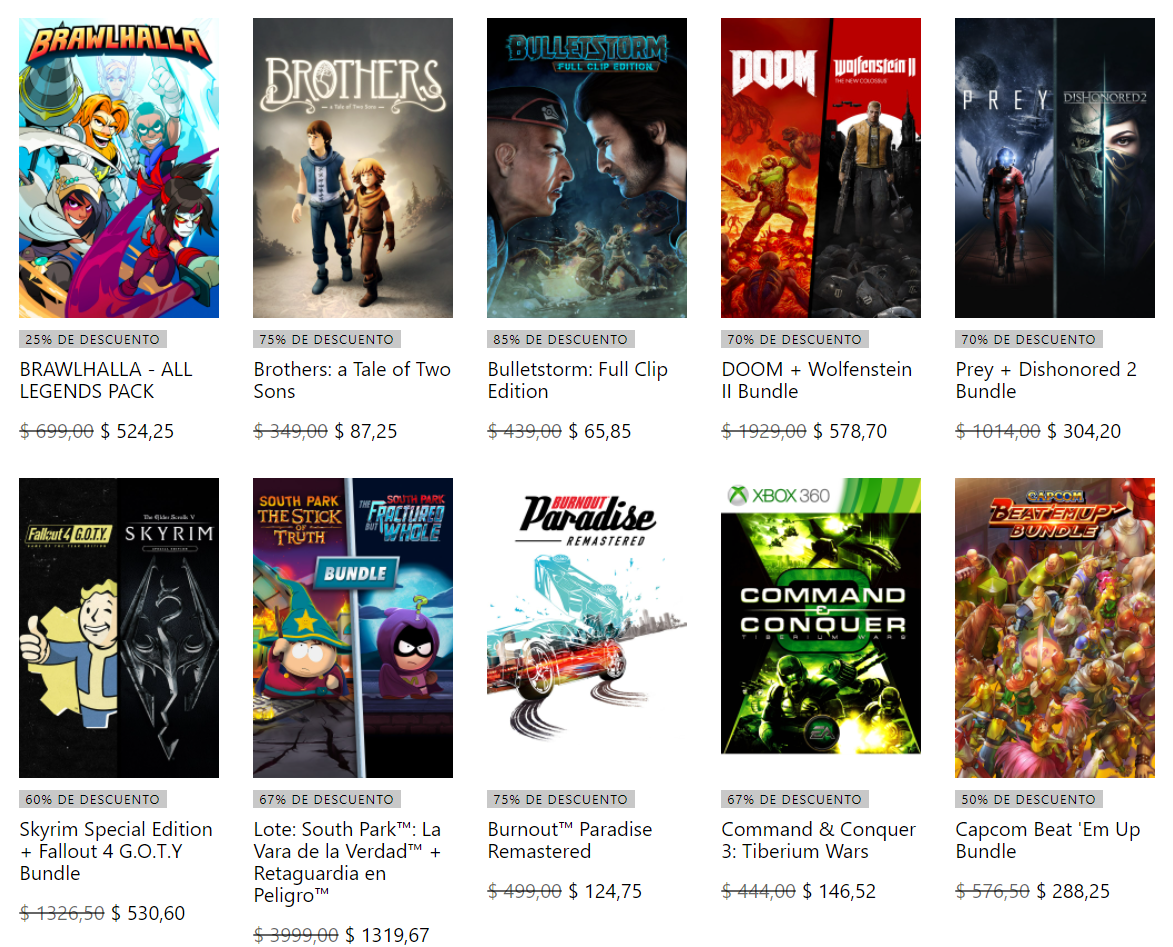
Task: Open the 'Prey + Dishonored 2 Bundle' title link
Action: [1047, 380]
